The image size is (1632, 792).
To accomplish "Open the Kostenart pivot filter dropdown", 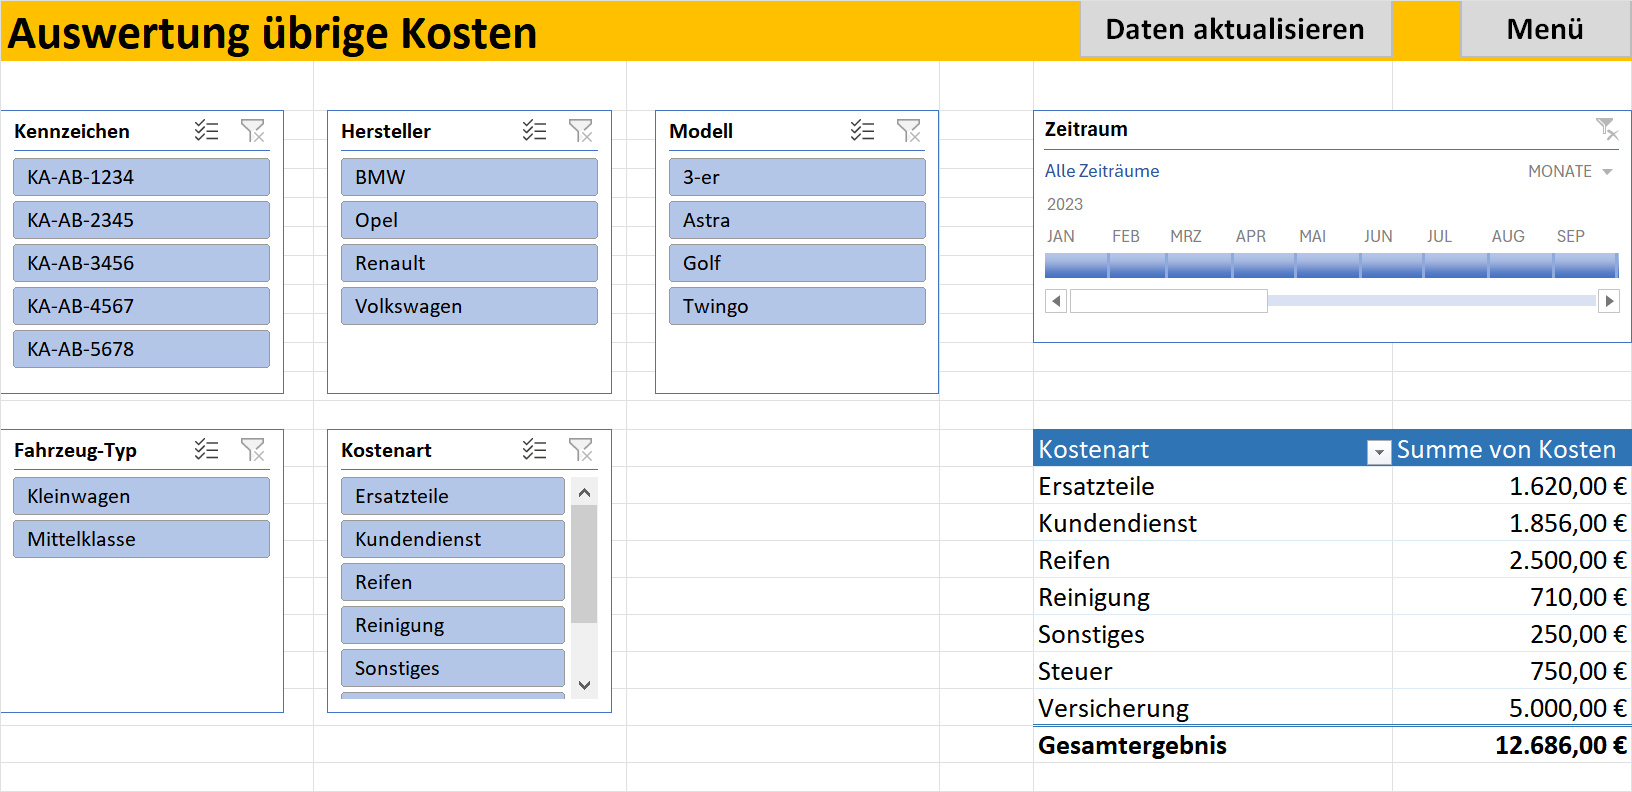I will tap(1379, 452).
